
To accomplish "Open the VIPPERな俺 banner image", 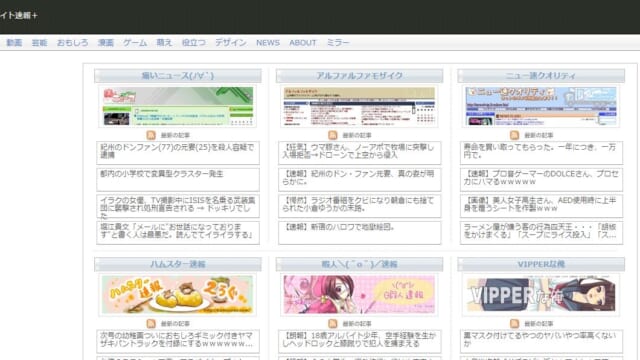I will pyautogui.click(x=541, y=295).
